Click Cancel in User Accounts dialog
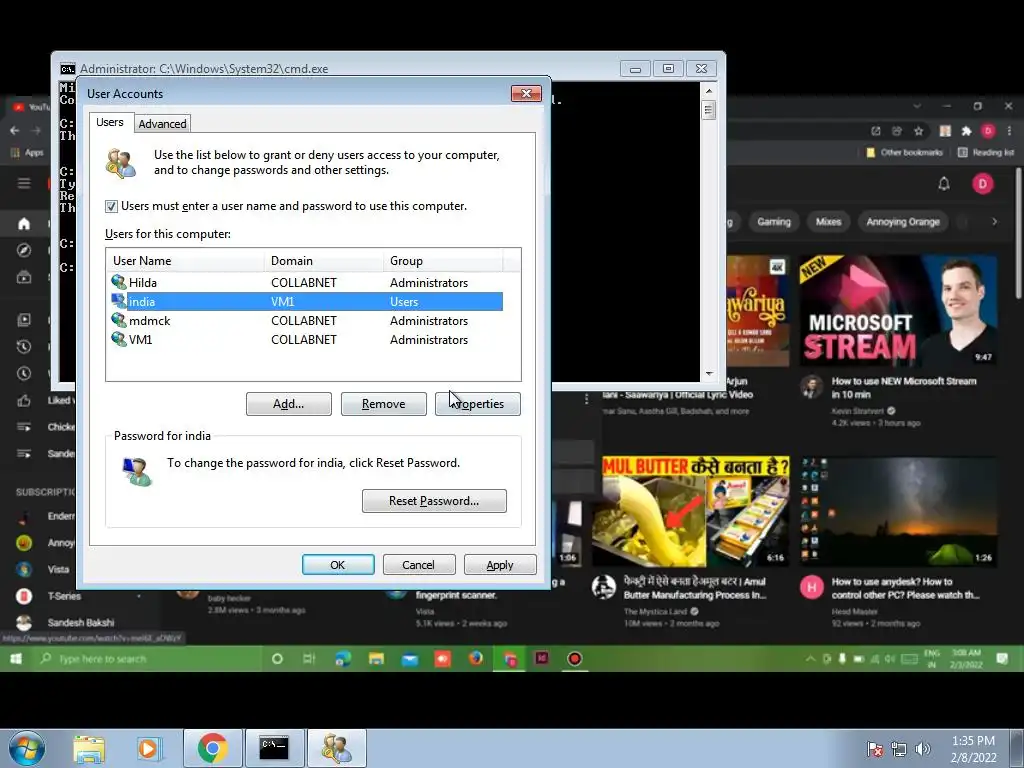Viewport: 1024px width, 768px height. click(x=419, y=565)
